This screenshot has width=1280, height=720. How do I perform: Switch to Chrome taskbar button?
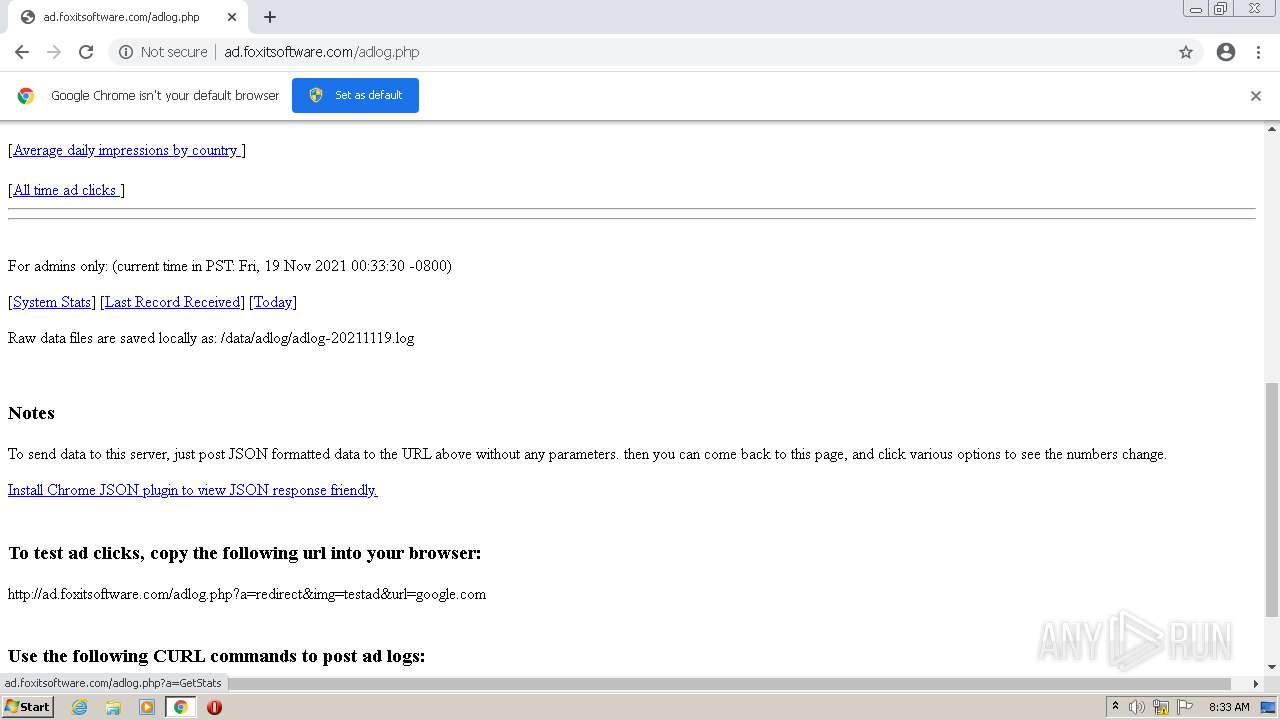pyautogui.click(x=180, y=707)
